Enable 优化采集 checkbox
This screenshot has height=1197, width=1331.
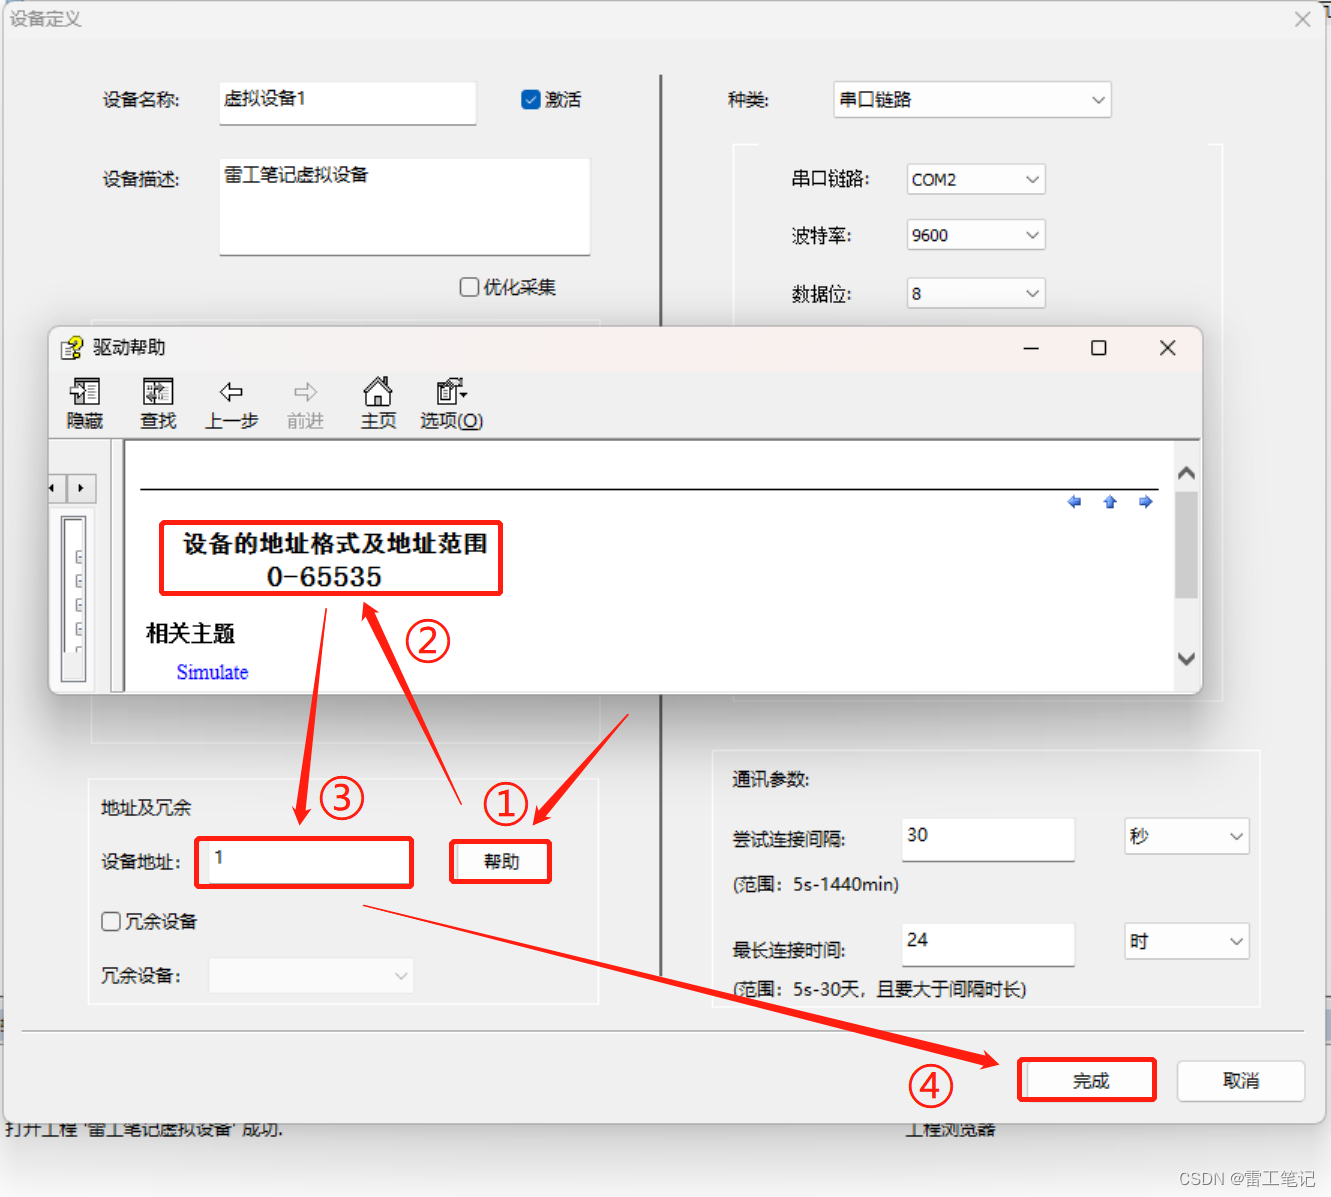tap(469, 287)
